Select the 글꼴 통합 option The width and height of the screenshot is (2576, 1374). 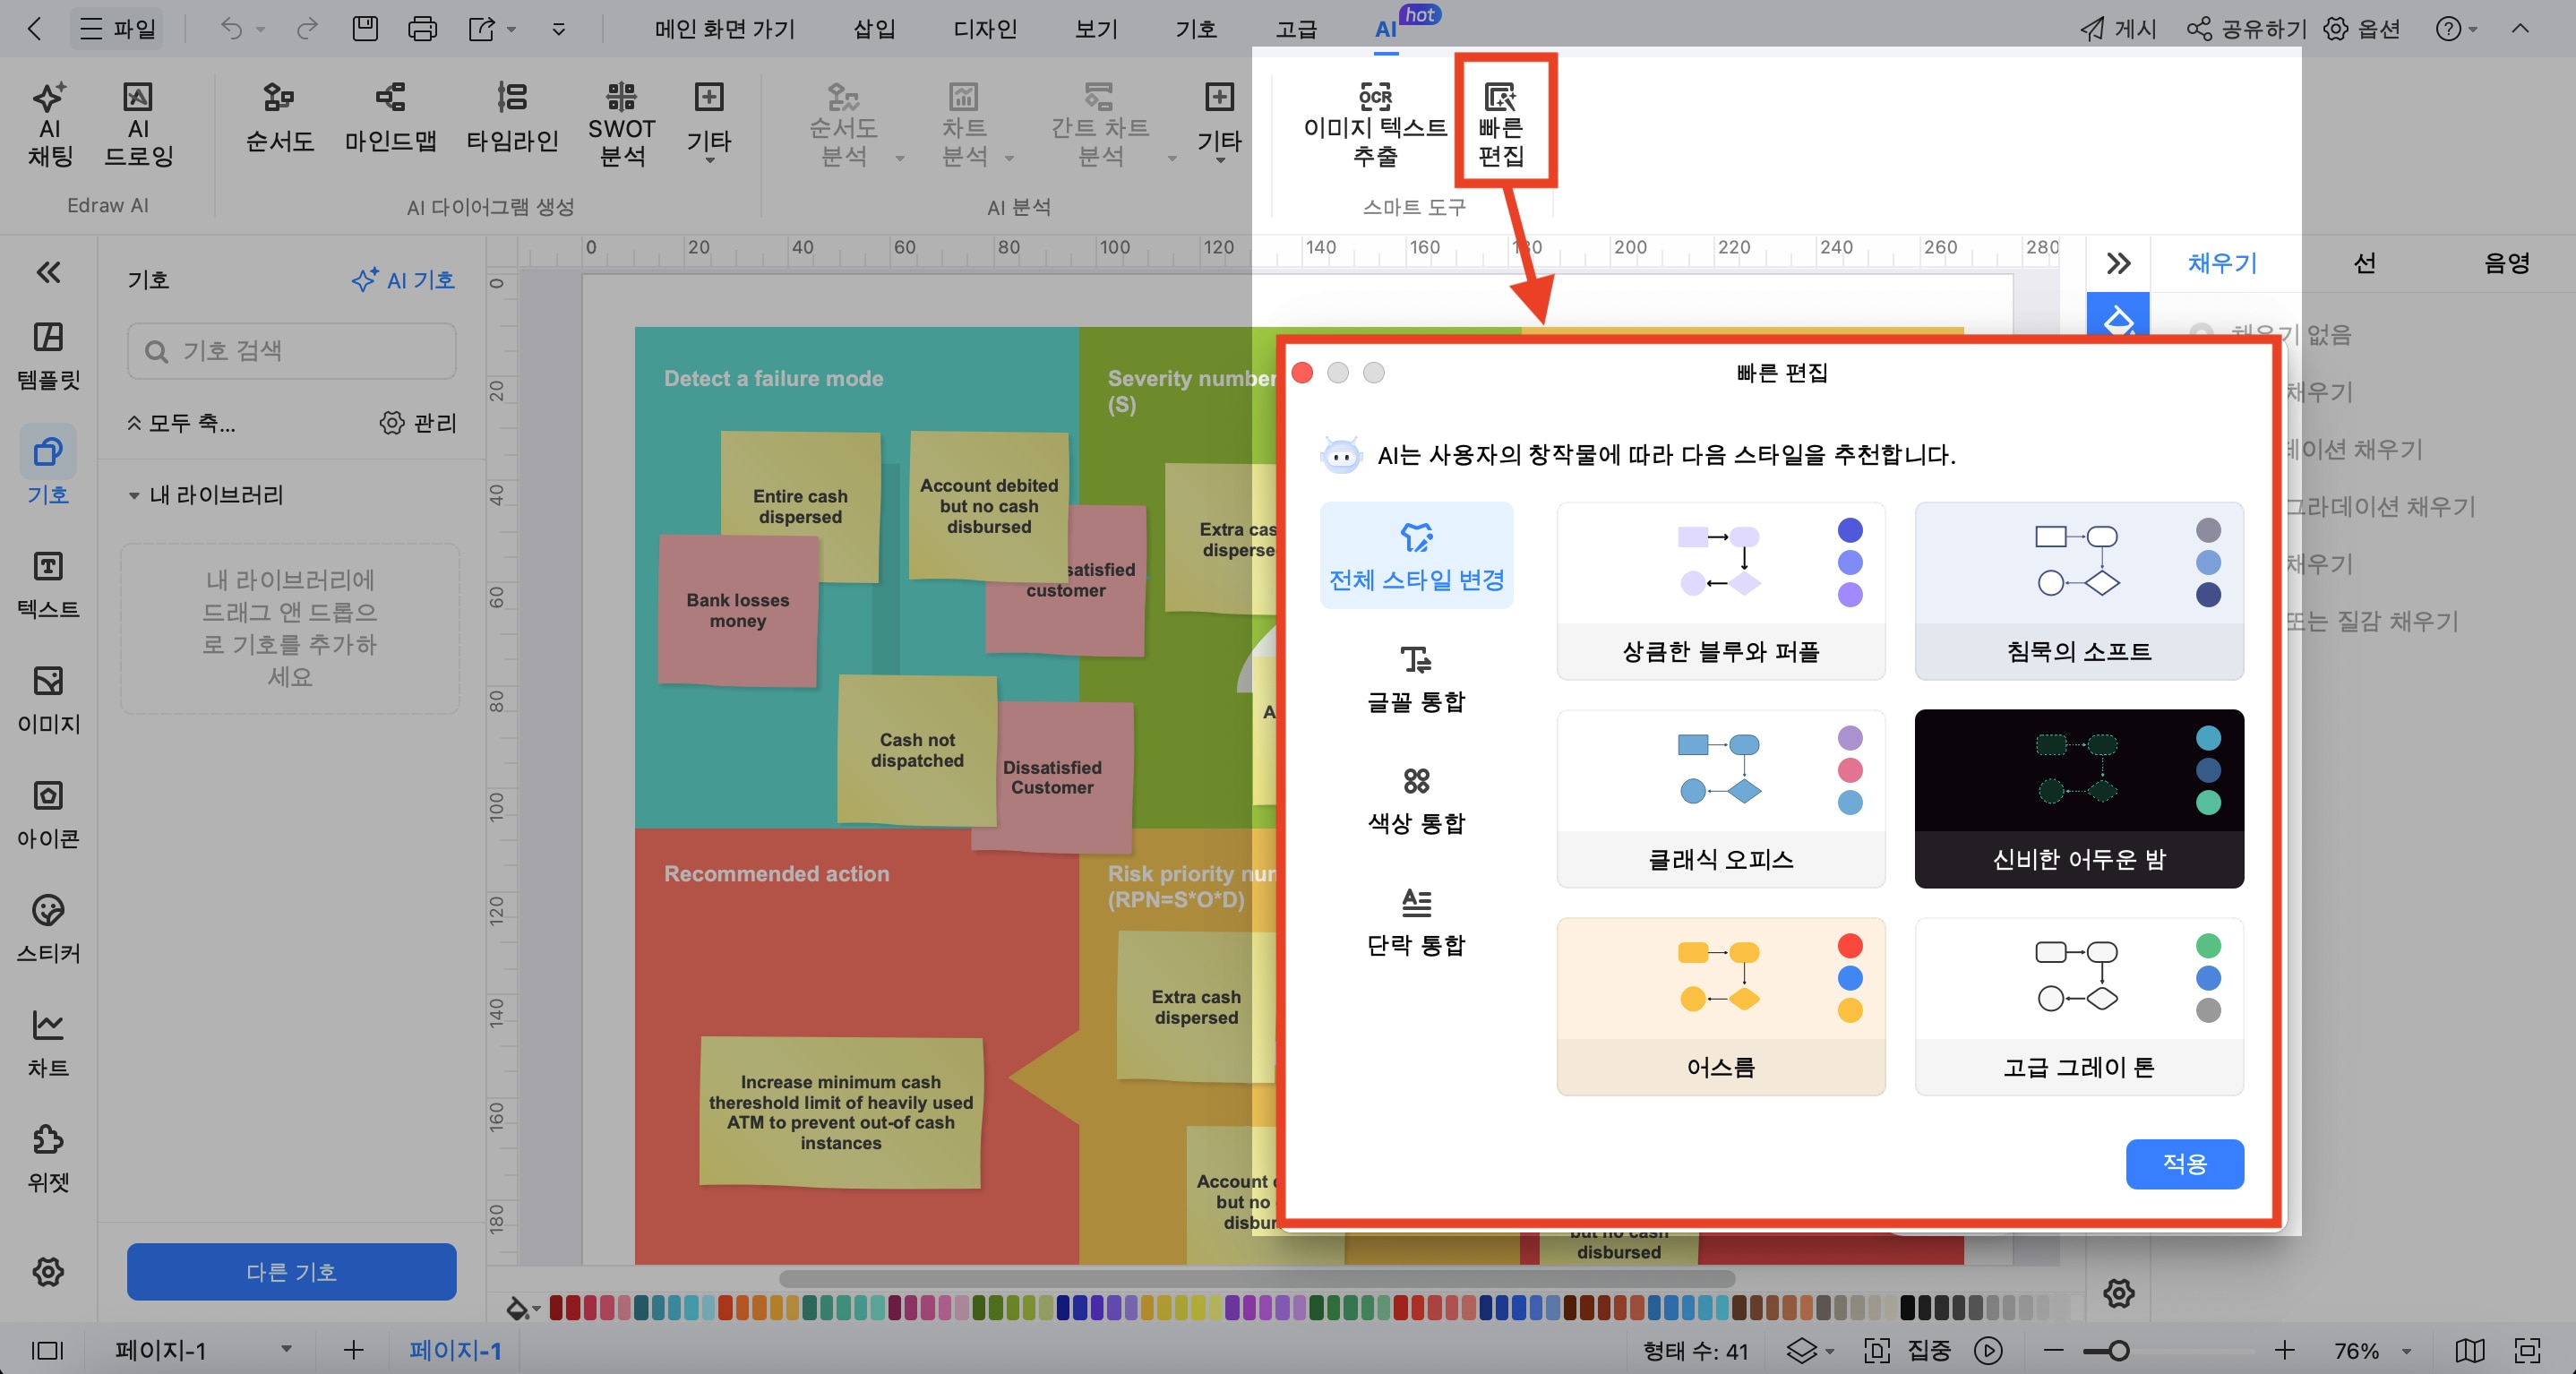[x=1415, y=678]
